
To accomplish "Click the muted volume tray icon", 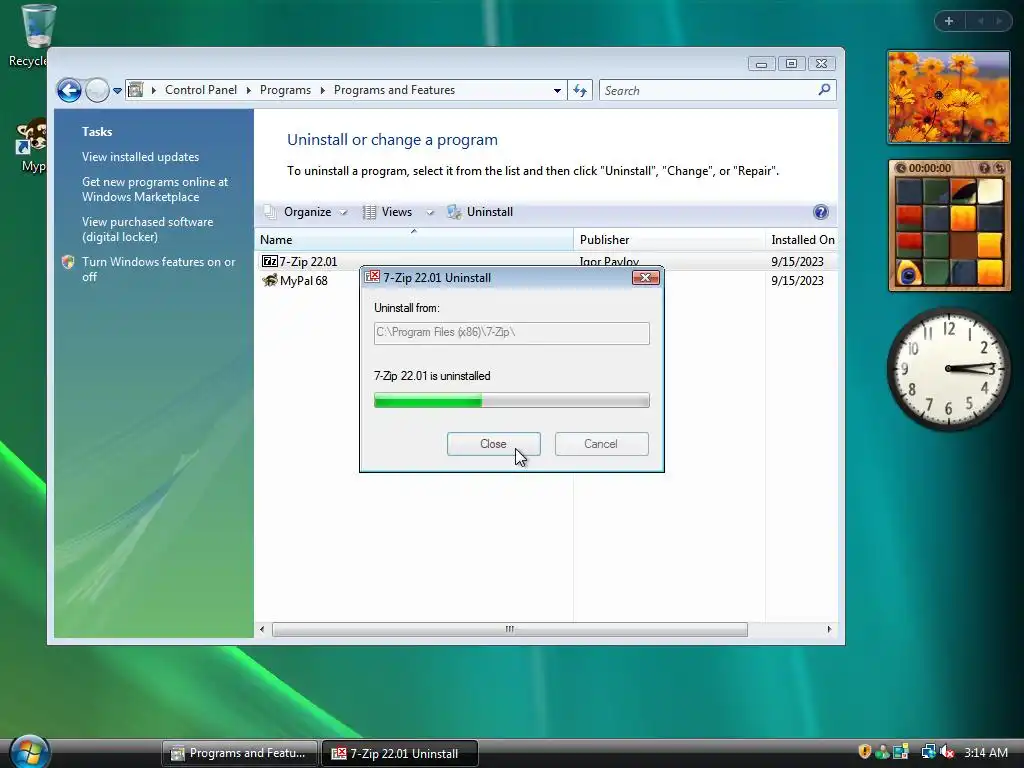I will [947, 752].
